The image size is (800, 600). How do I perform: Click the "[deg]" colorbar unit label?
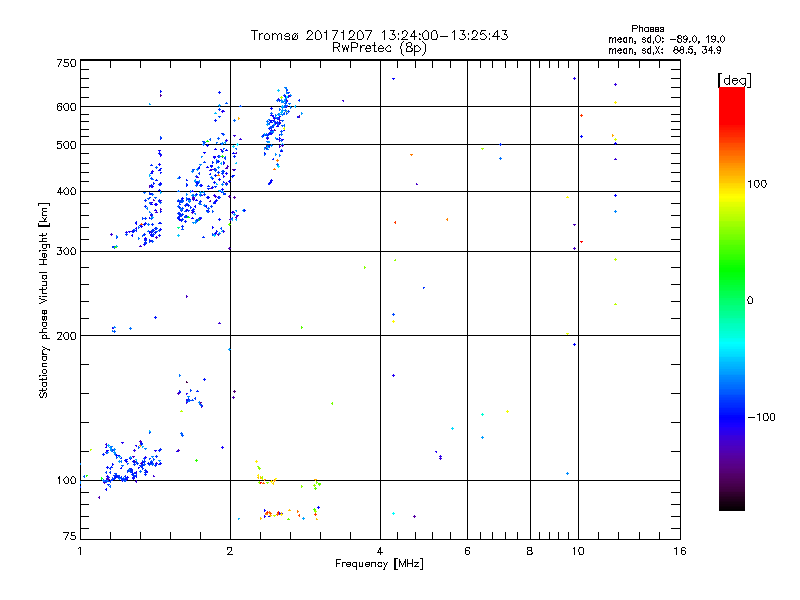(734, 80)
